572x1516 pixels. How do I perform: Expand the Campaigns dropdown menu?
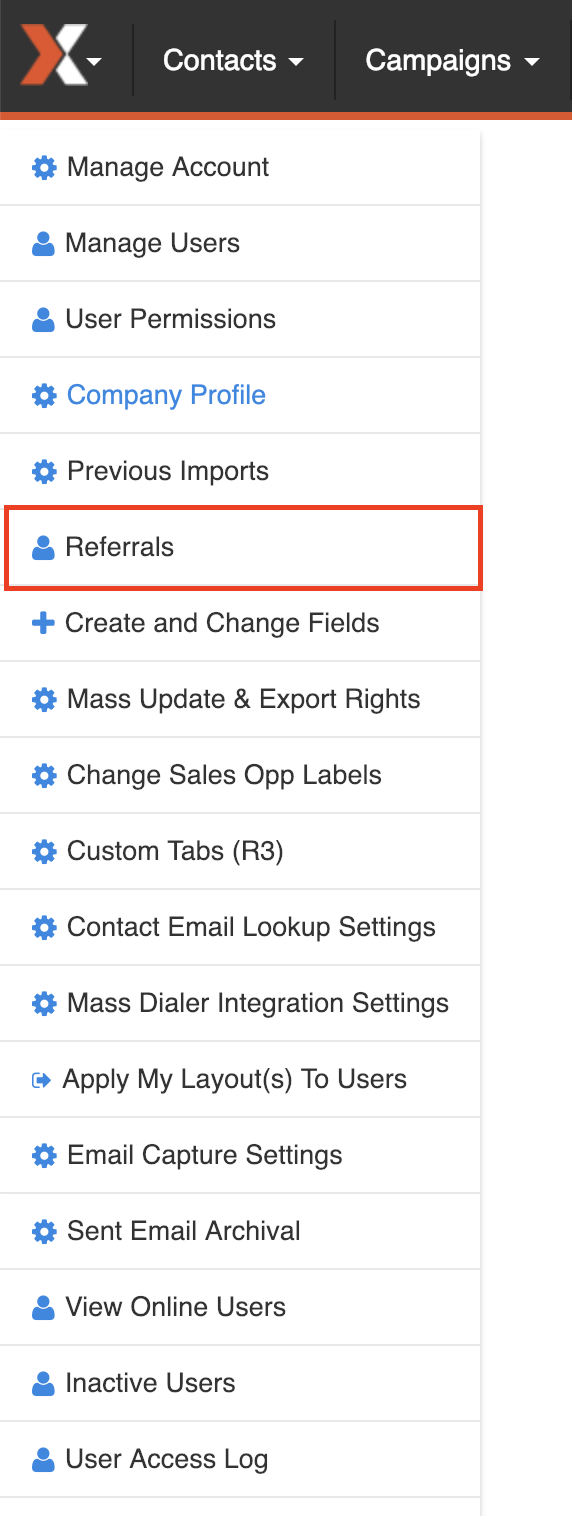tap(452, 60)
